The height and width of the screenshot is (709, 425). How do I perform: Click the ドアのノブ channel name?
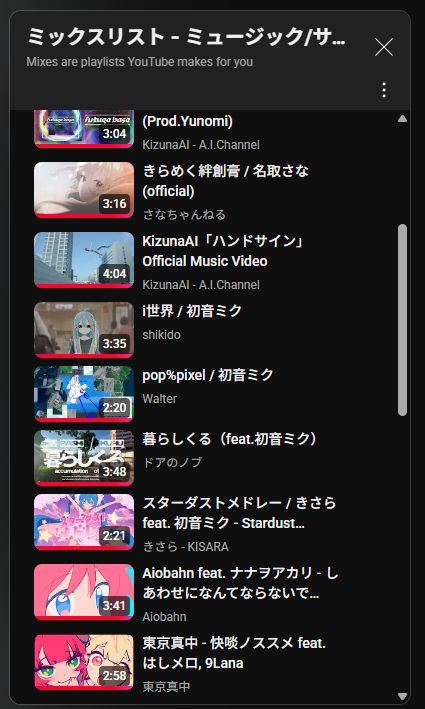[172, 463]
